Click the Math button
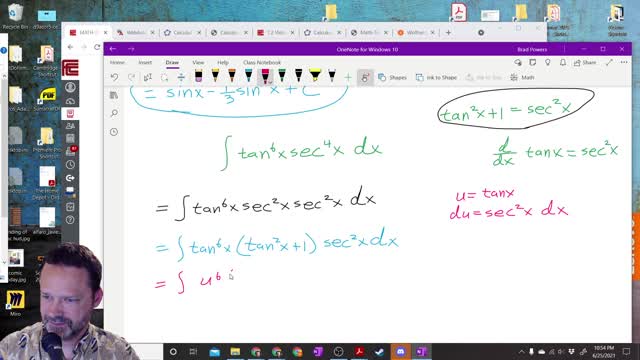 522,77
